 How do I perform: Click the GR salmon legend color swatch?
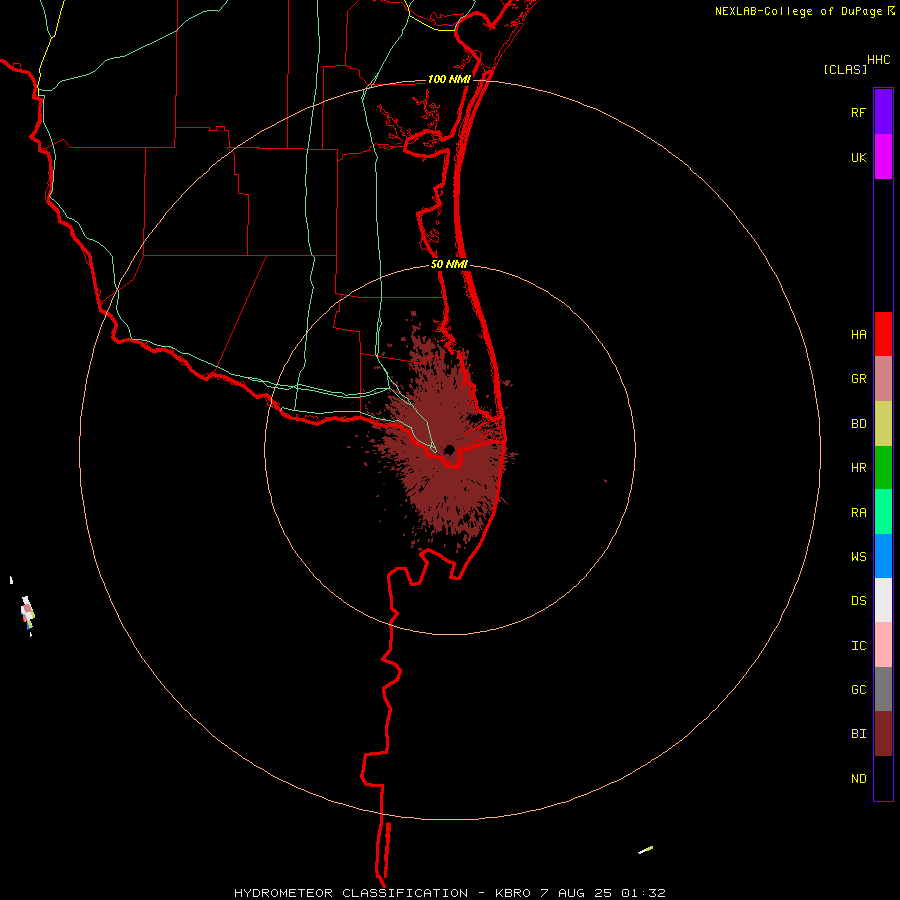(883, 378)
